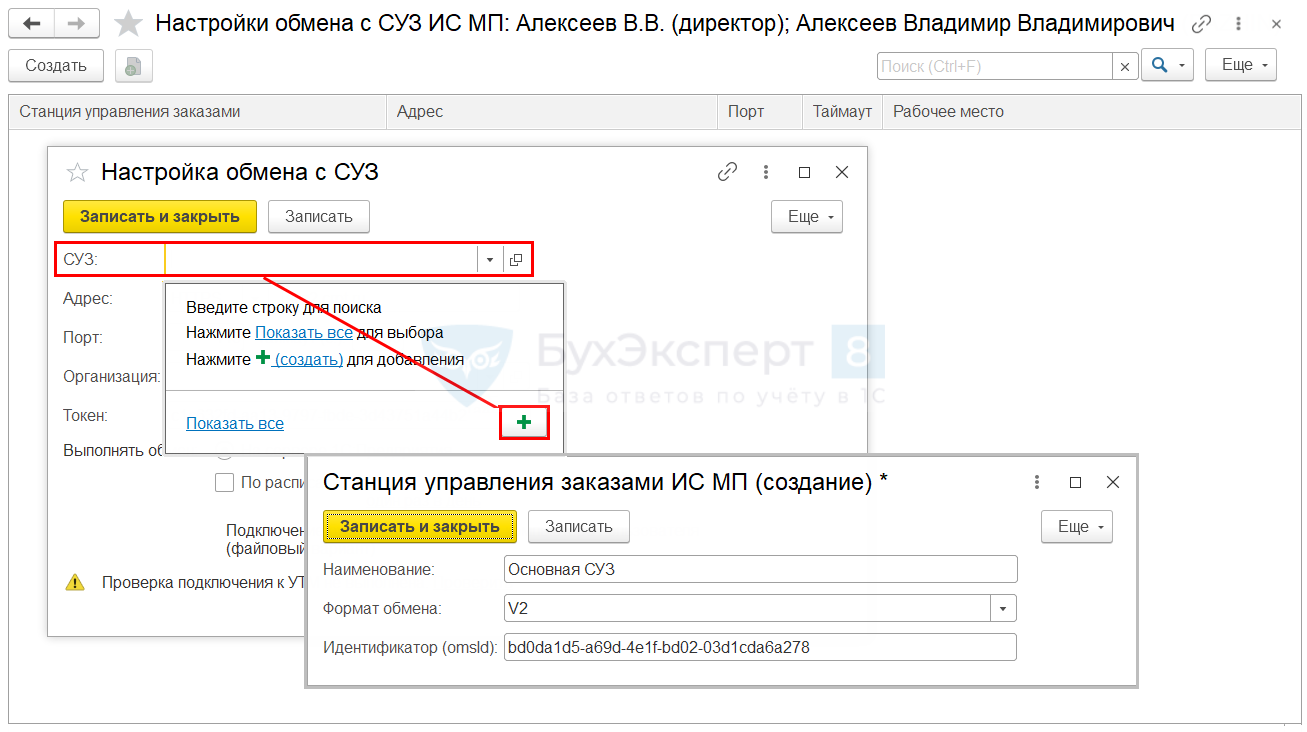Close the main exchange settings window
The width and height of the screenshot is (1307, 732).
point(1277,24)
